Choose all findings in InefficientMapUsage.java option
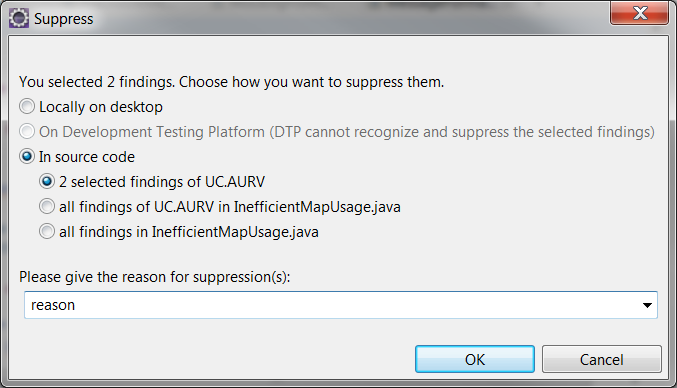677x388 pixels. coord(47,232)
